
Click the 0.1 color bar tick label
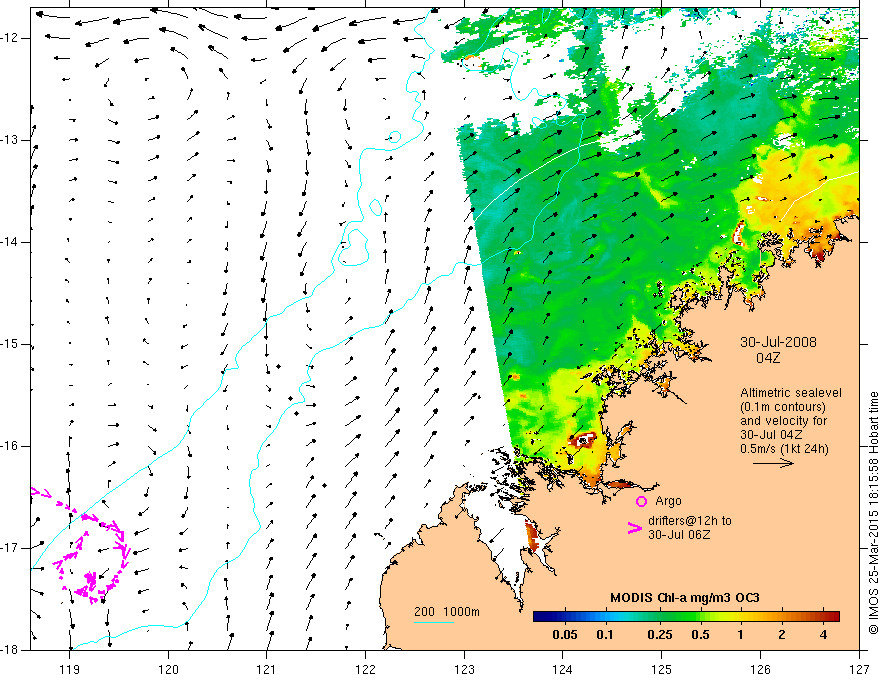tap(604, 635)
